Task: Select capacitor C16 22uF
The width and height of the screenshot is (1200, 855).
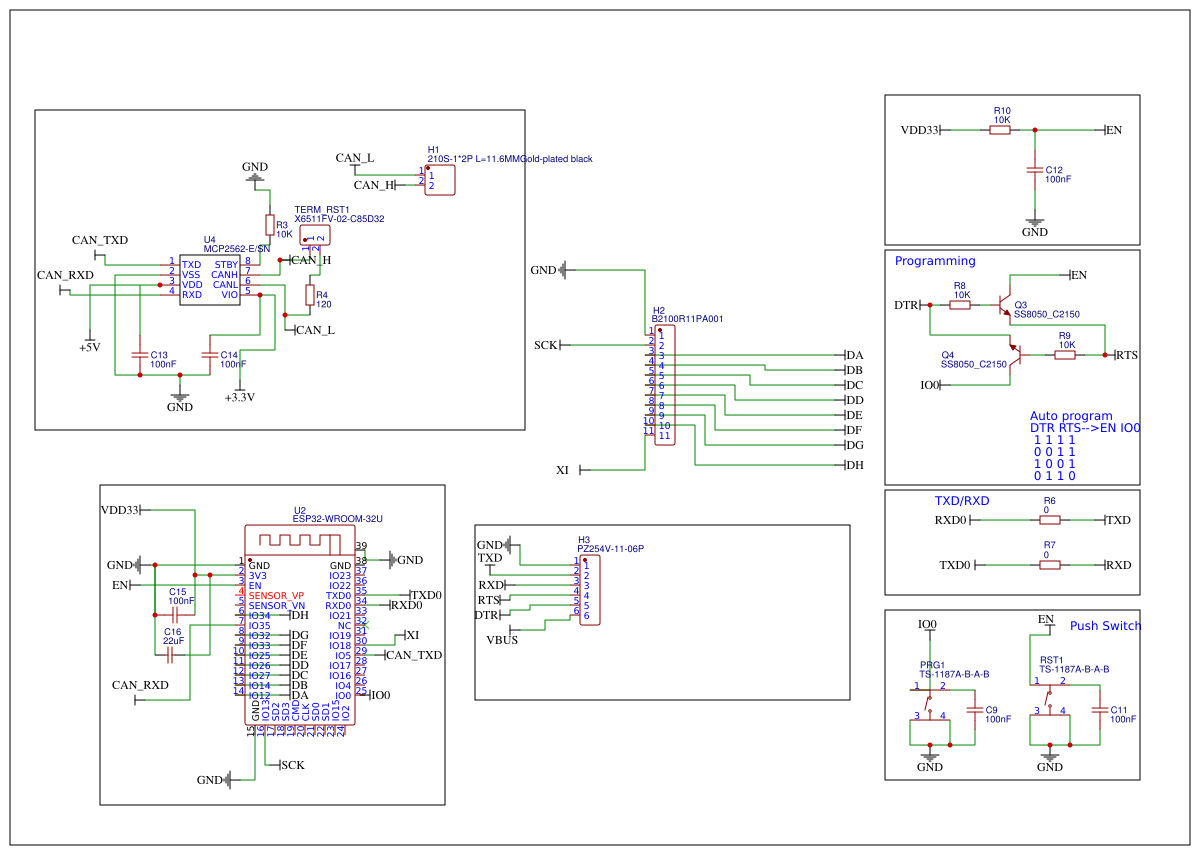Action: tap(171, 654)
